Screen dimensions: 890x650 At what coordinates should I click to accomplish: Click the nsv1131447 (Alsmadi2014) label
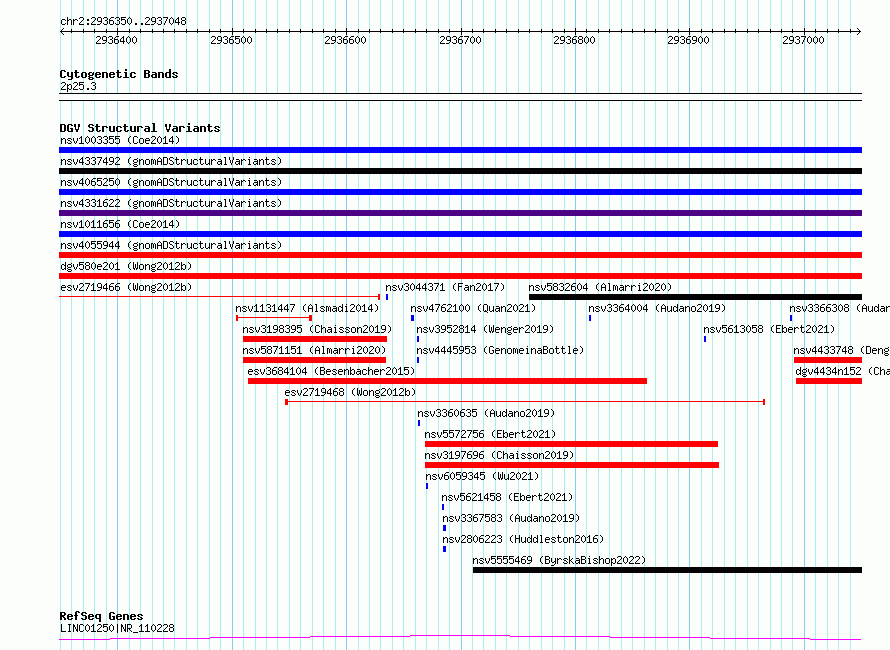[x=307, y=308]
